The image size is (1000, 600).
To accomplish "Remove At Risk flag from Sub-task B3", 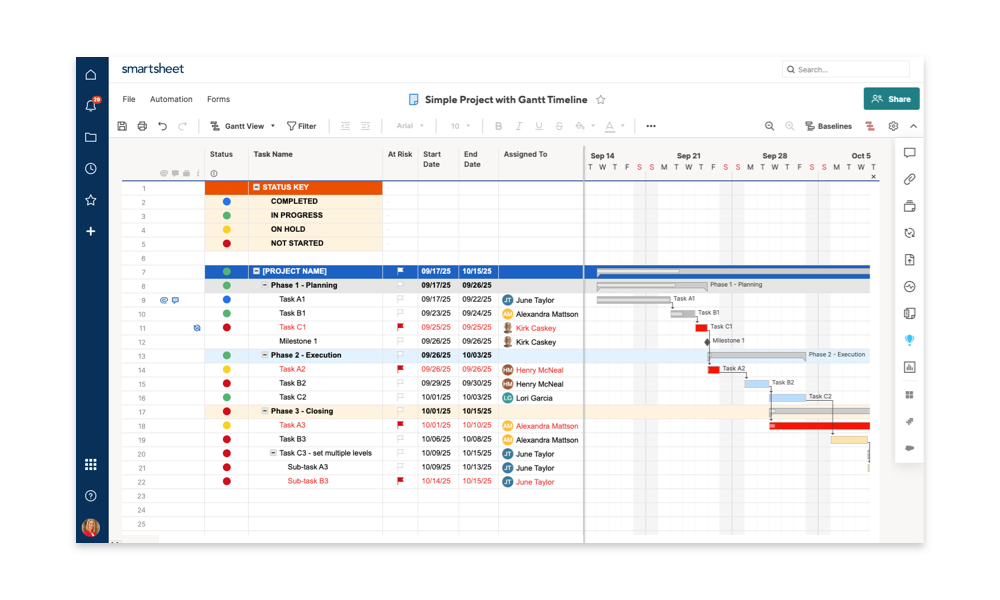I will coord(401,481).
